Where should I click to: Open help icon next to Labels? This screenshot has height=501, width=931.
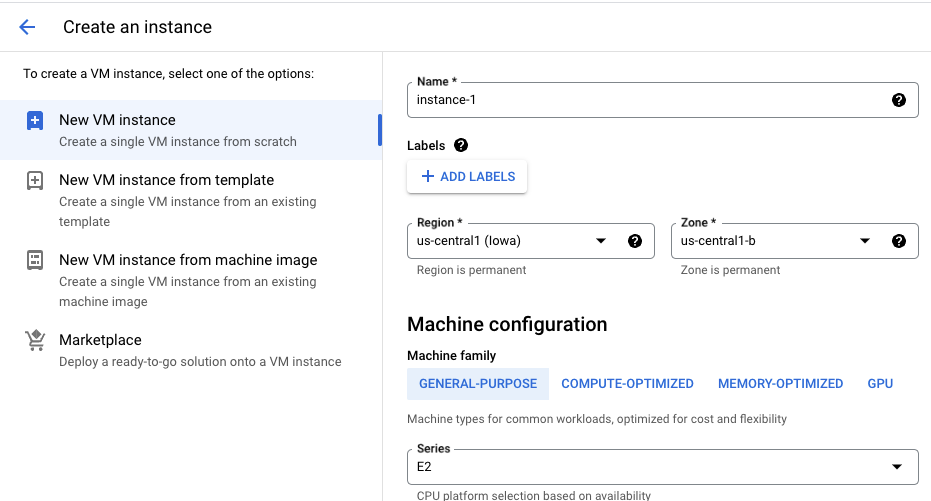pos(461,145)
